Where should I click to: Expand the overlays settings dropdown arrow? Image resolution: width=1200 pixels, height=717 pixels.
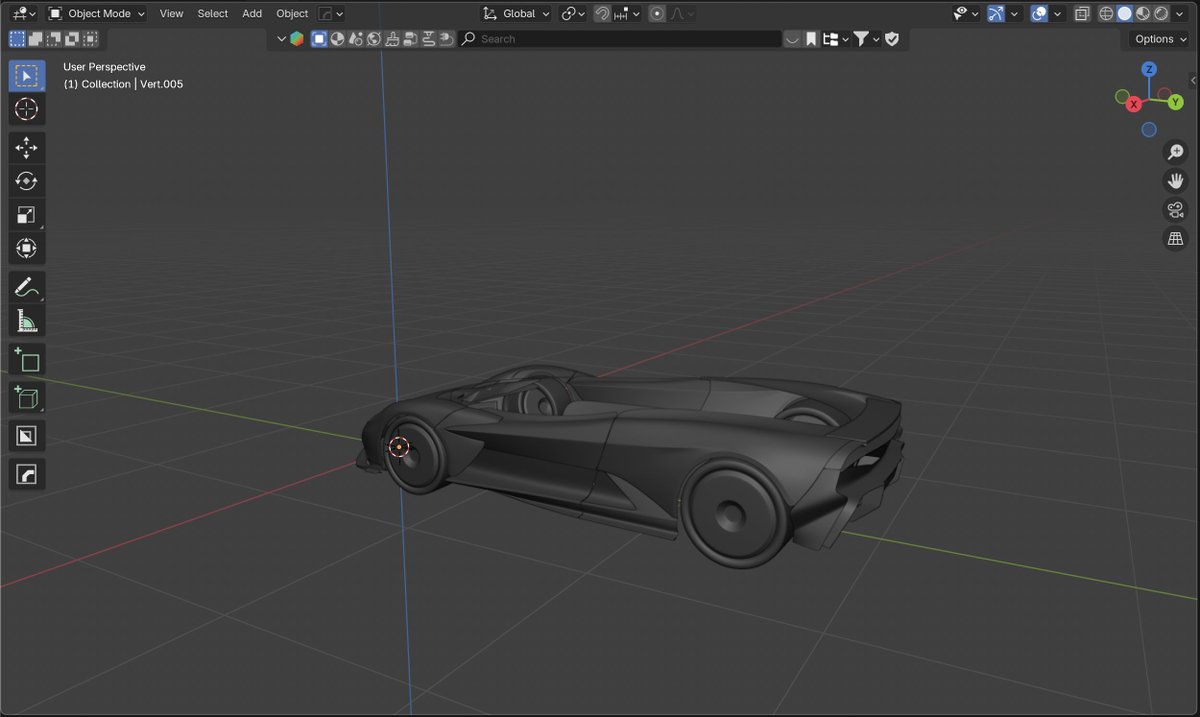pos(1057,14)
